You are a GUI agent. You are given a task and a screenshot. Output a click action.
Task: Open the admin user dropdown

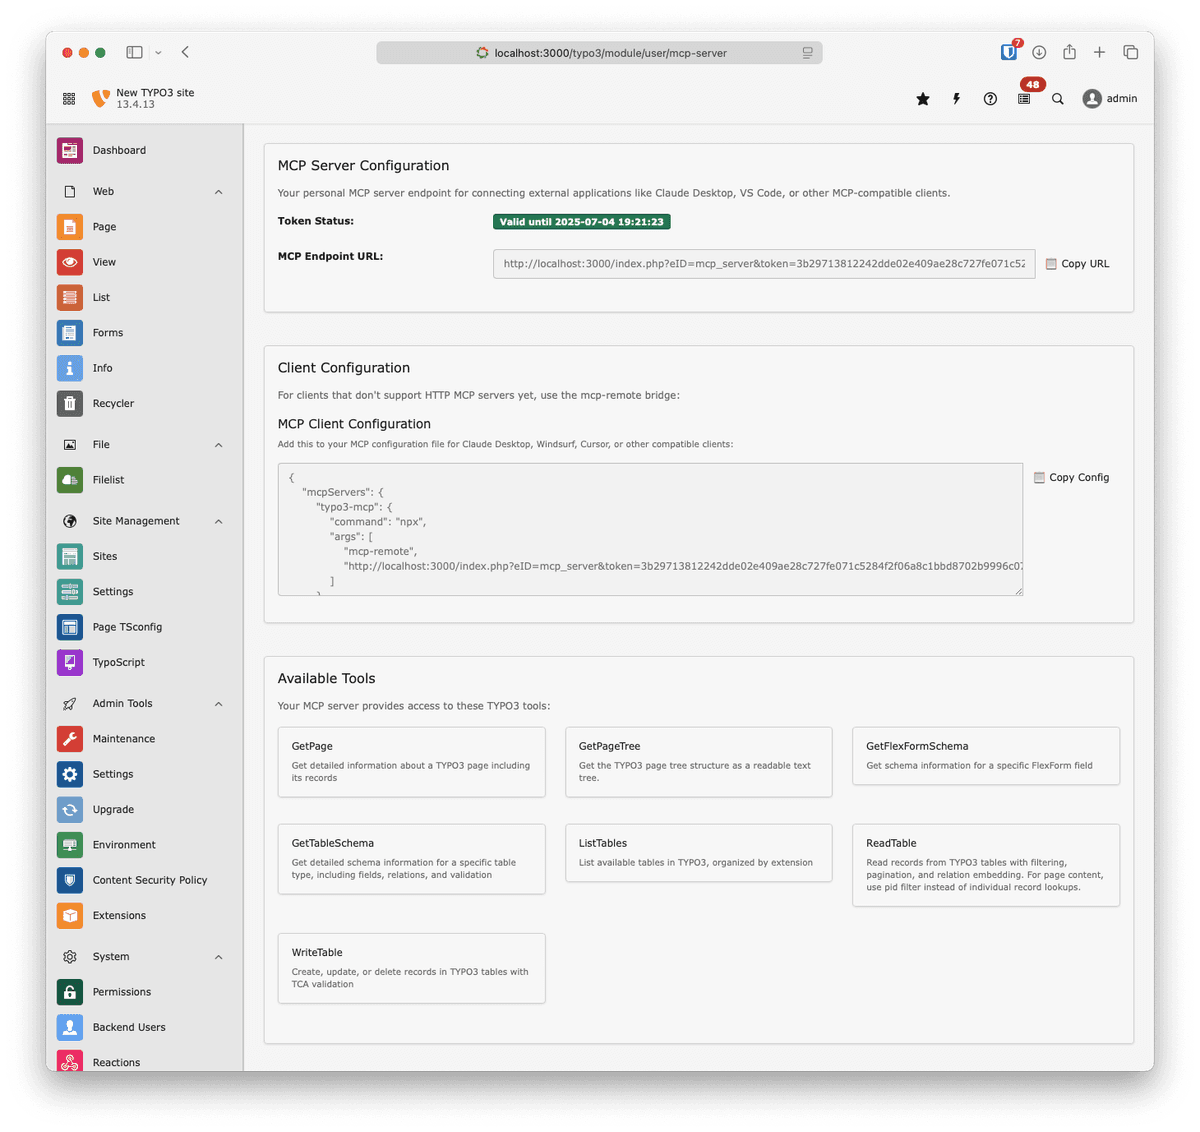coord(1110,98)
